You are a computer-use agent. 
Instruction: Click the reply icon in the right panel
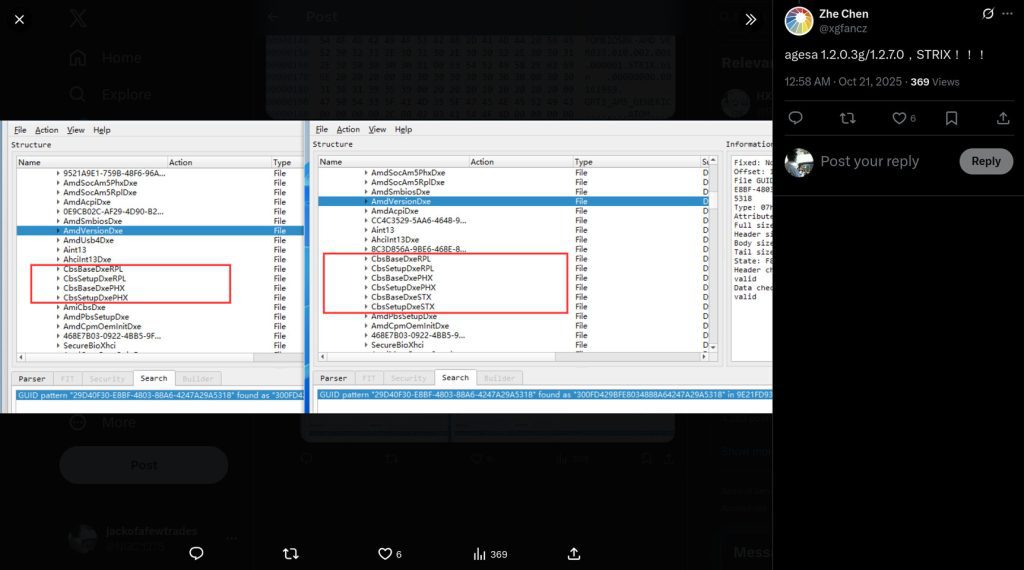click(796, 118)
